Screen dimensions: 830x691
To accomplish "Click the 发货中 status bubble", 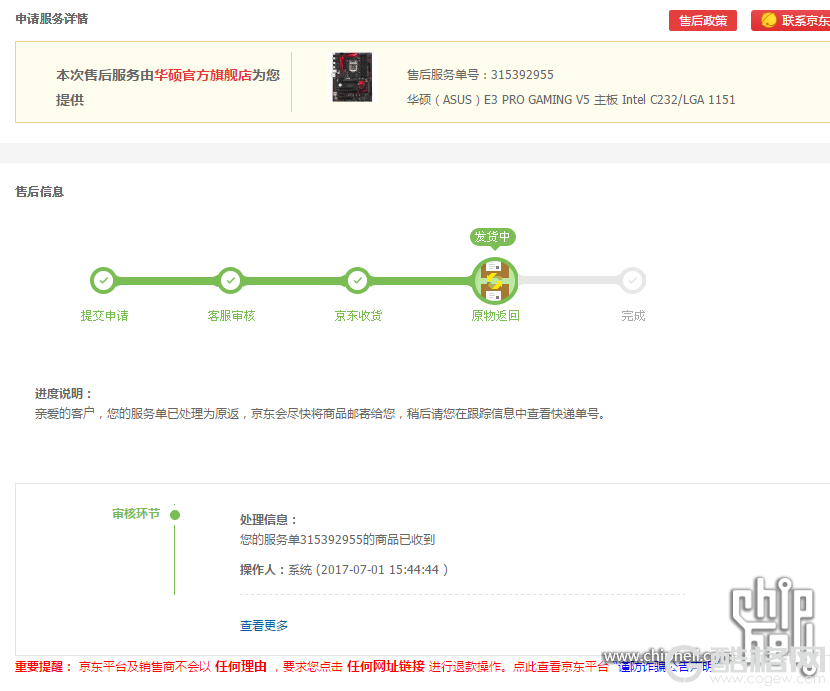I will pyautogui.click(x=493, y=237).
